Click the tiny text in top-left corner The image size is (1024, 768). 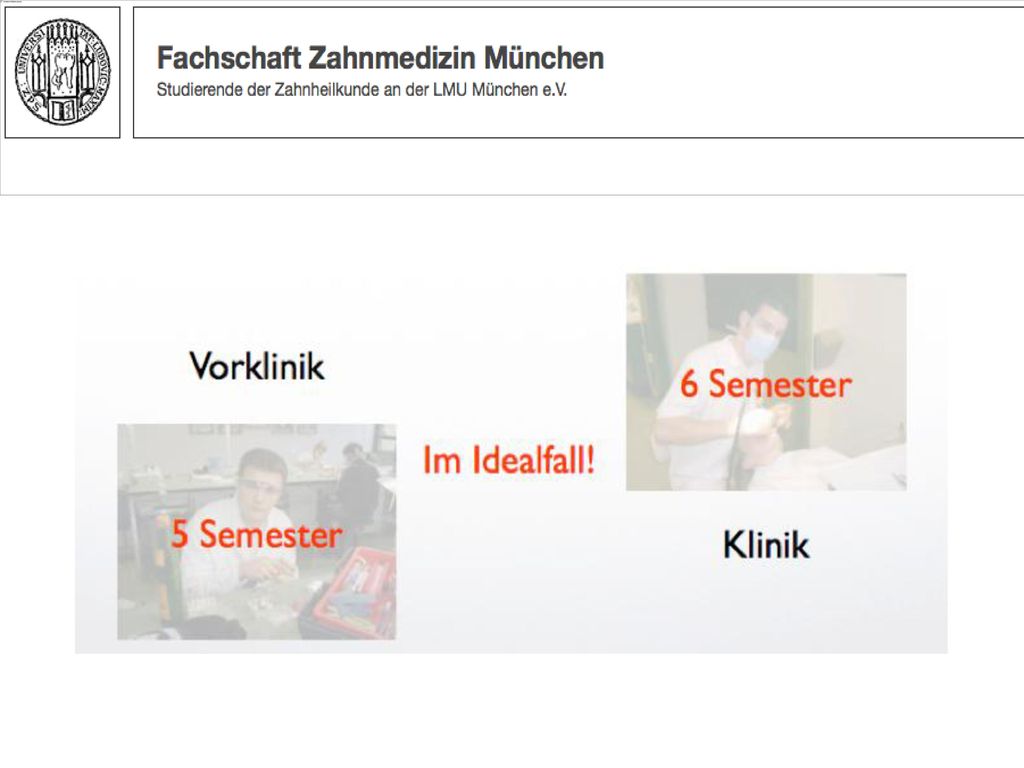coord(11,2)
